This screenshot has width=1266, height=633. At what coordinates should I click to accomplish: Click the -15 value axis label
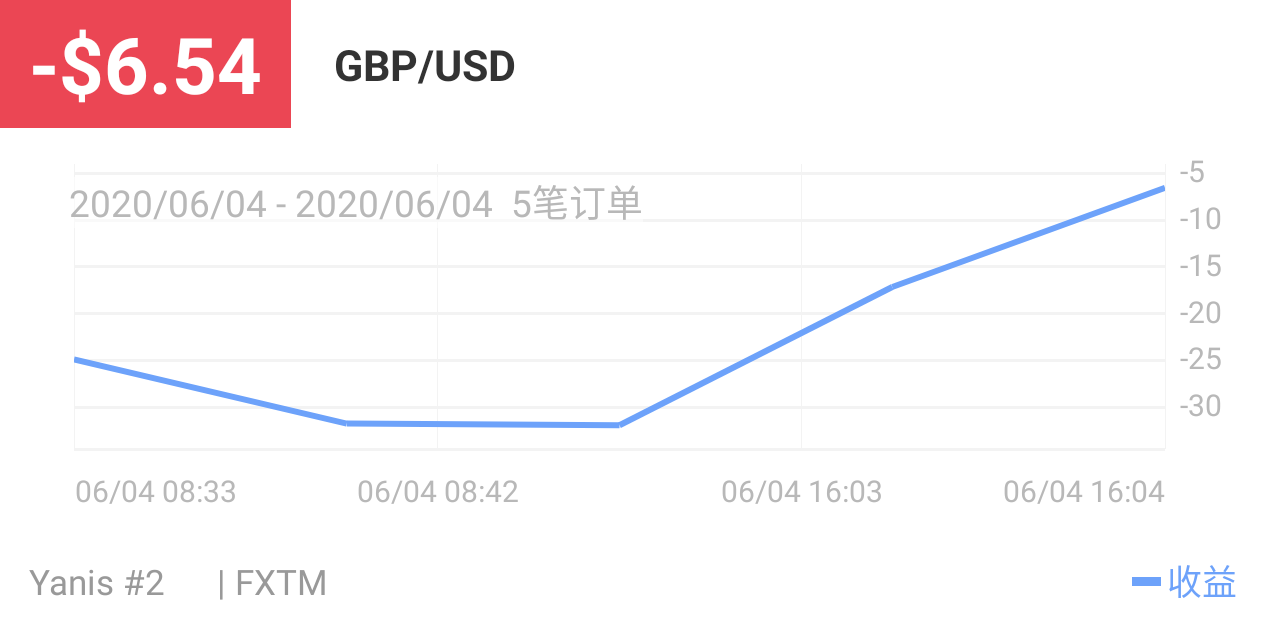1200,266
